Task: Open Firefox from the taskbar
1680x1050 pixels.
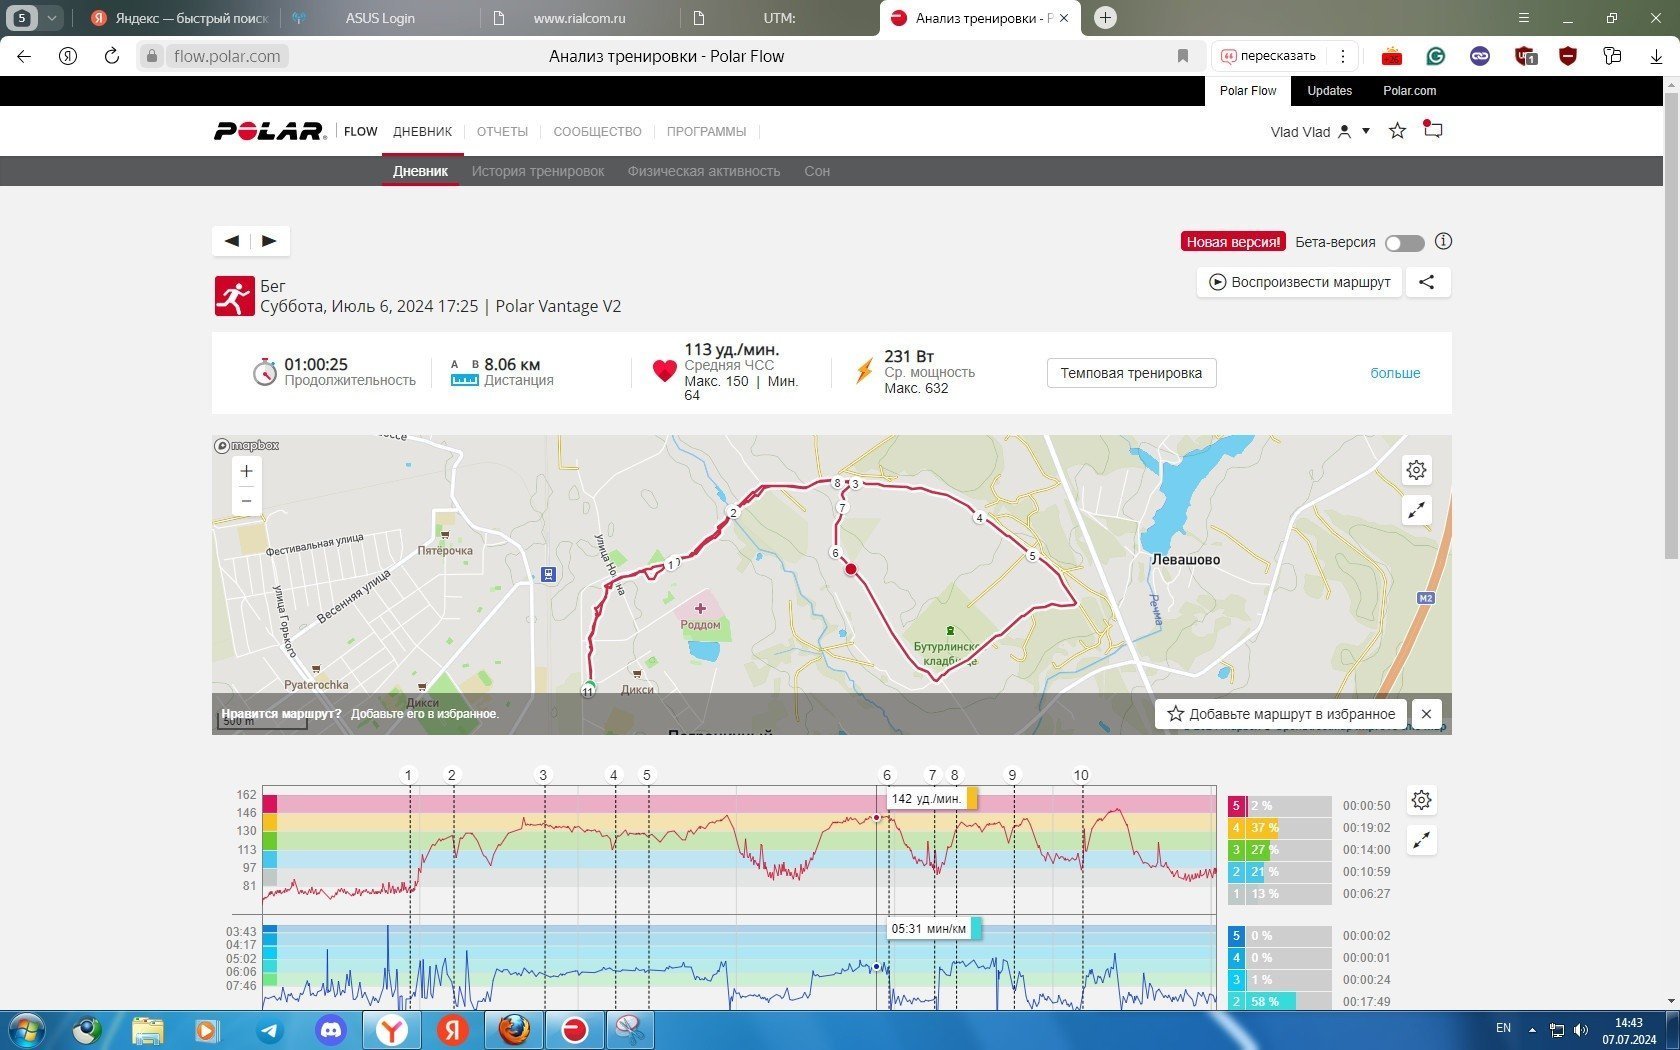Action: [514, 1030]
